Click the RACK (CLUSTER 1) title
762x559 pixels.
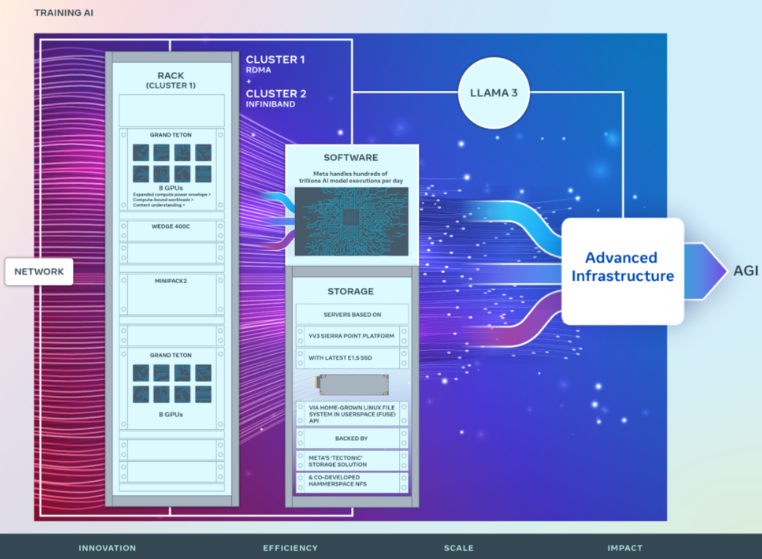pyautogui.click(x=171, y=80)
